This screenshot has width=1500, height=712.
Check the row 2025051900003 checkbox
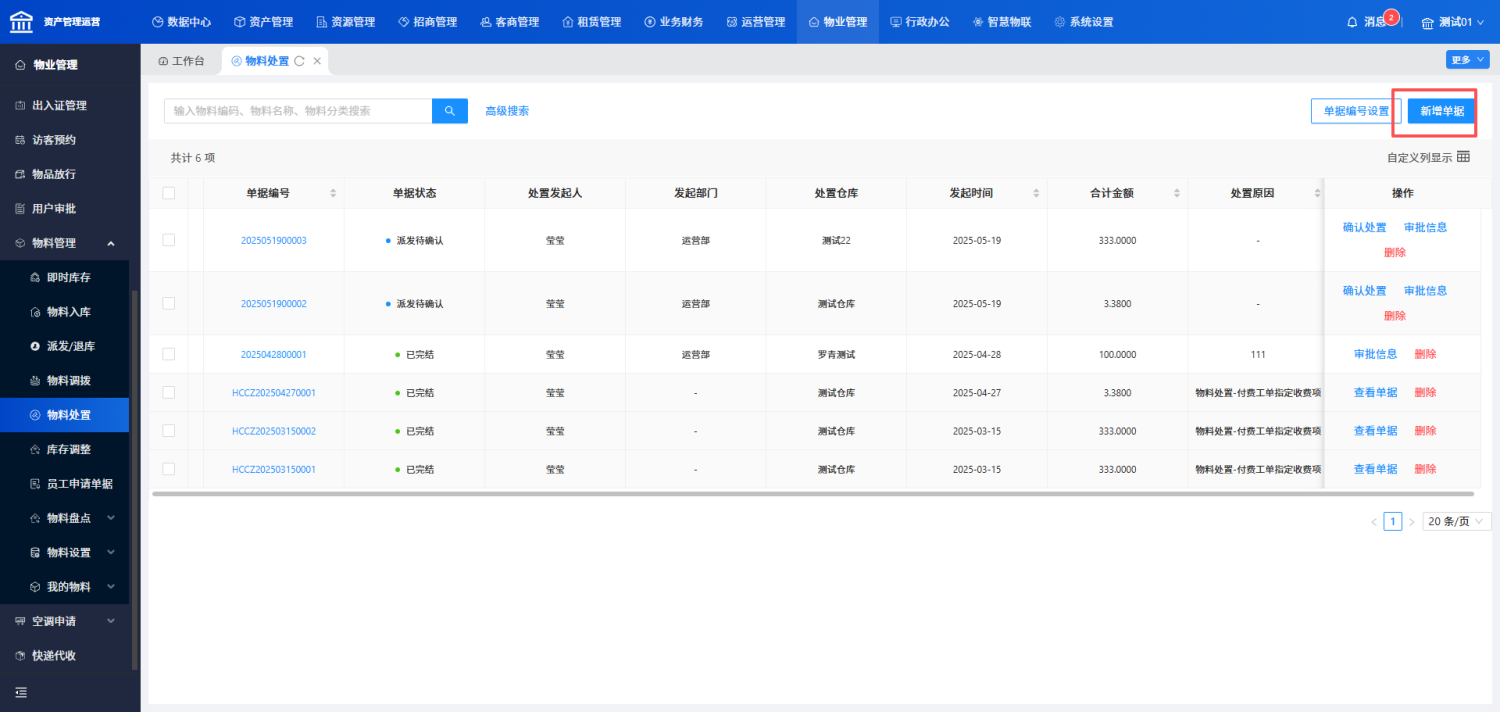point(169,240)
